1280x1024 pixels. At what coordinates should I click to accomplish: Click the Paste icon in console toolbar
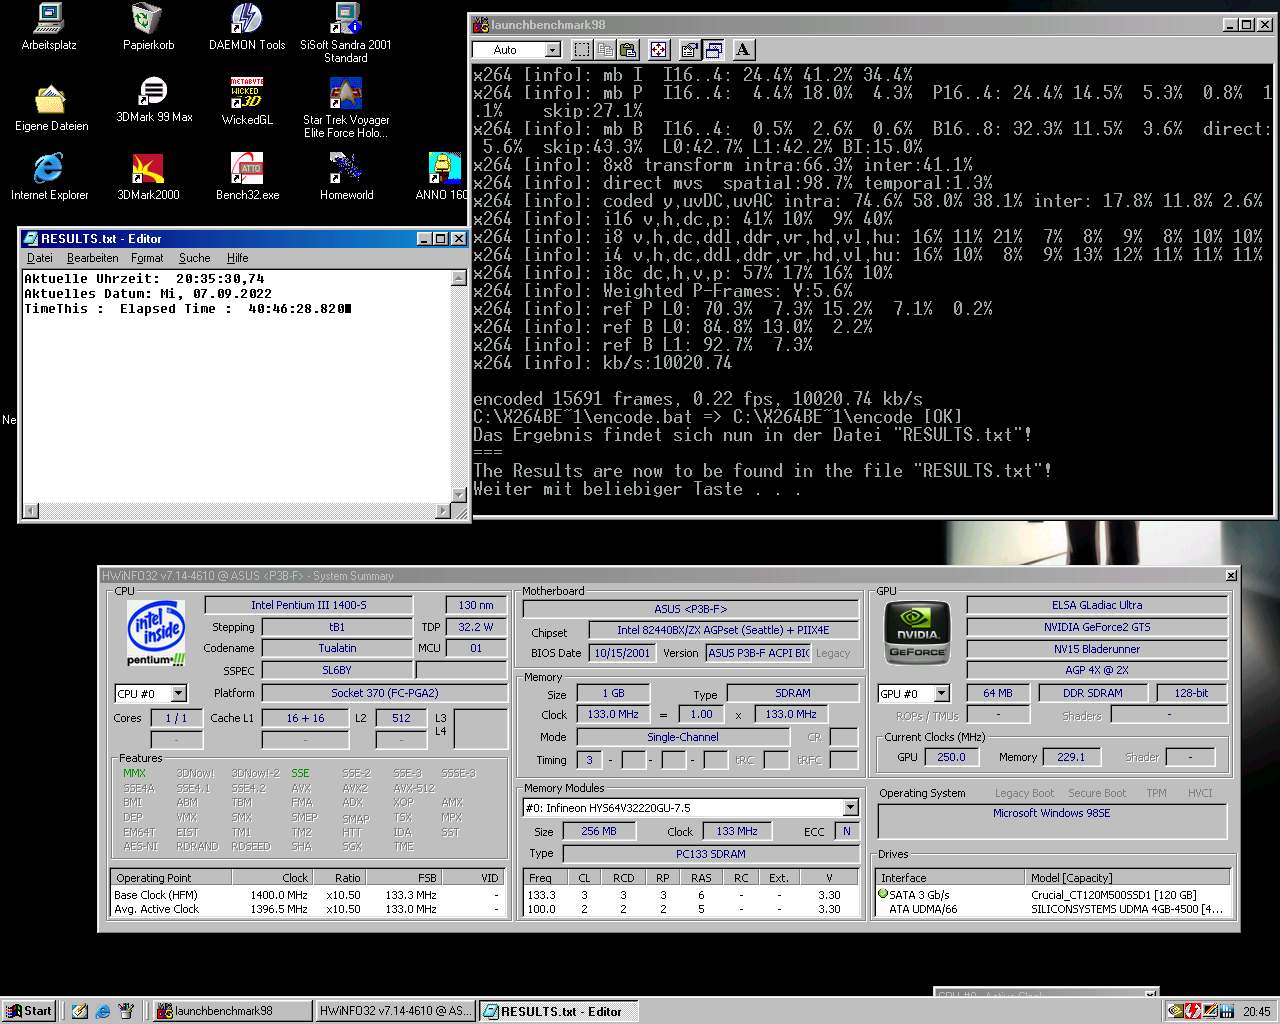point(628,49)
